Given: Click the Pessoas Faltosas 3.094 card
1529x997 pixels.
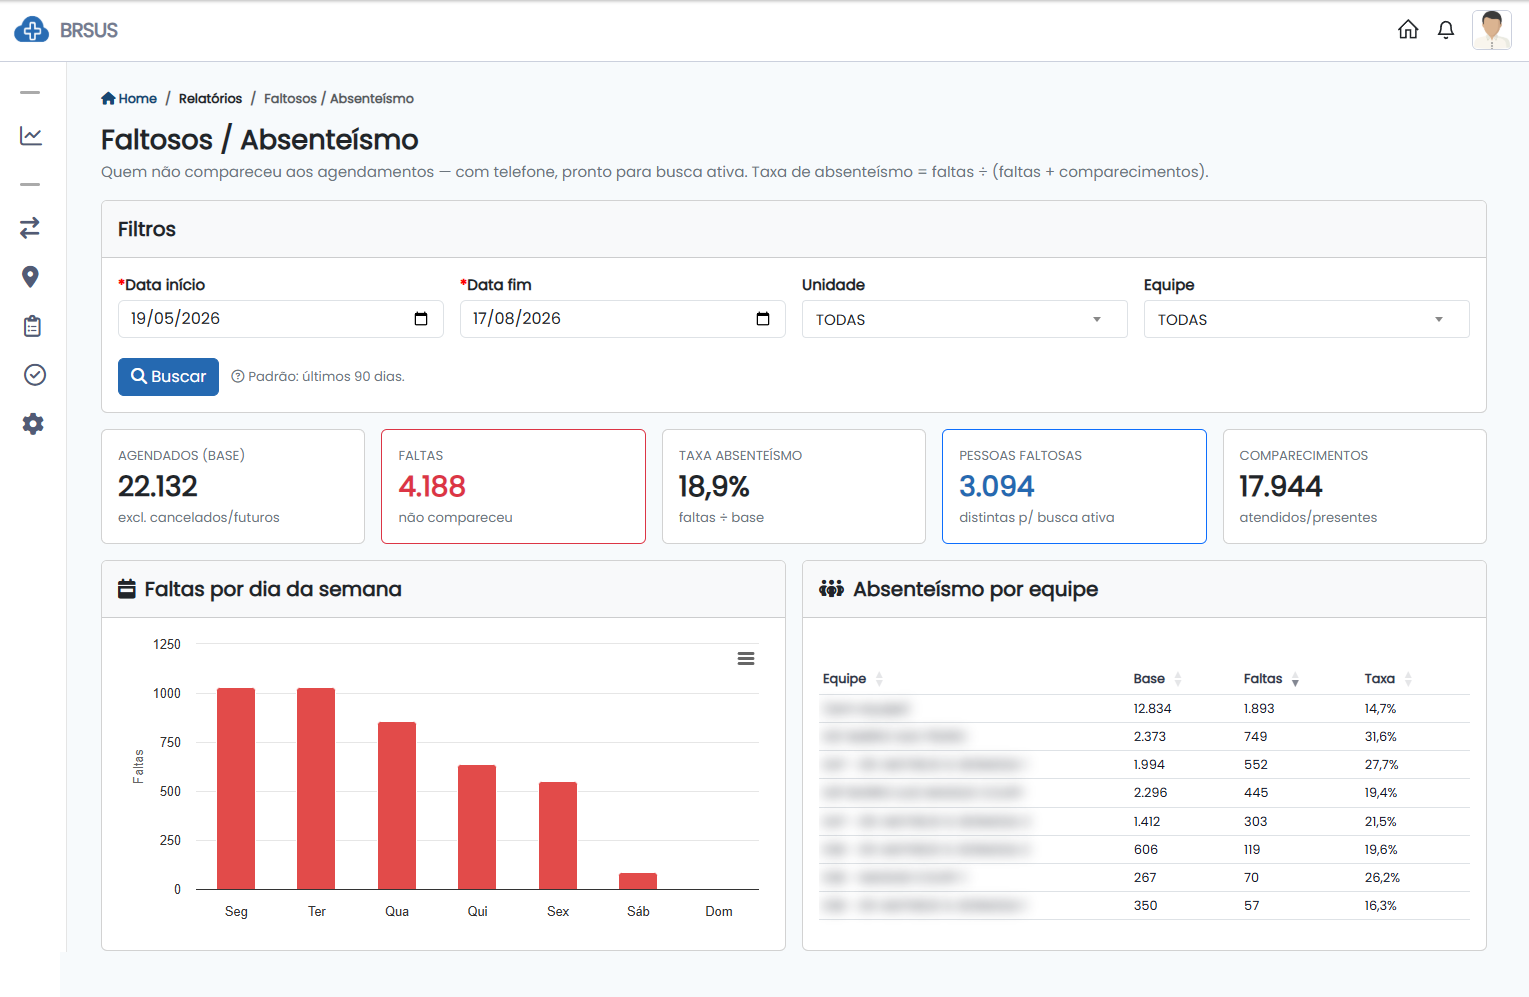Looking at the screenshot, I should 1074,486.
